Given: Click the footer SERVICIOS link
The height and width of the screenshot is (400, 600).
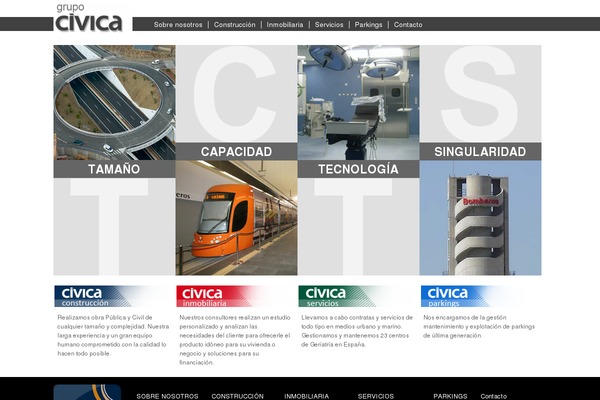Looking at the screenshot, I should (x=376, y=396).
